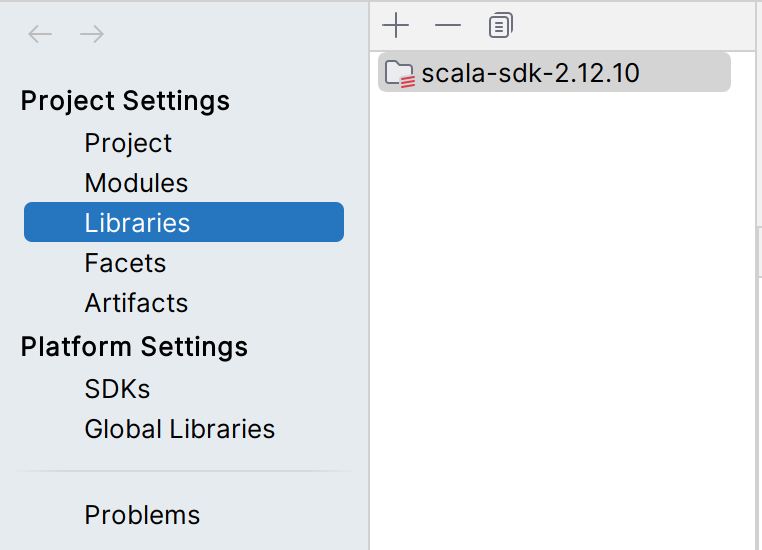Screen dimensions: 762x550
Task: Click the divider between sidebar and library list
Action: pos(370,300)
